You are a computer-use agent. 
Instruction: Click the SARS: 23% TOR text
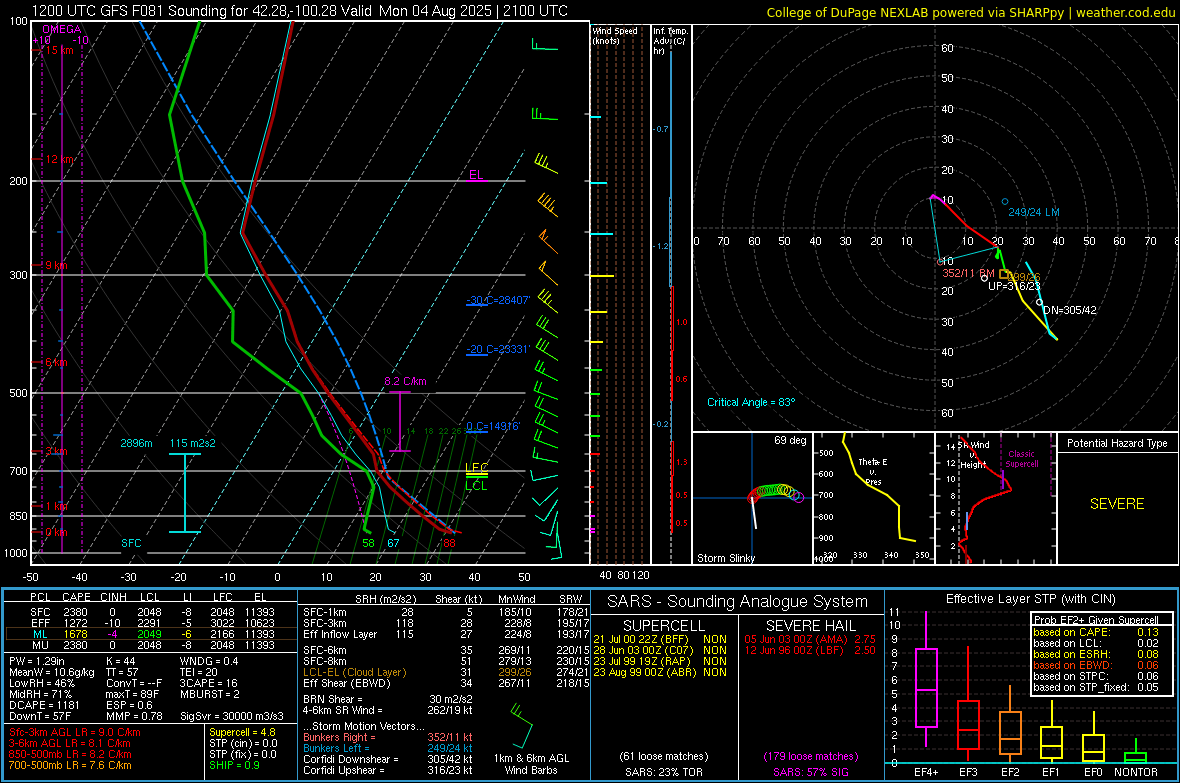point(663,772)
